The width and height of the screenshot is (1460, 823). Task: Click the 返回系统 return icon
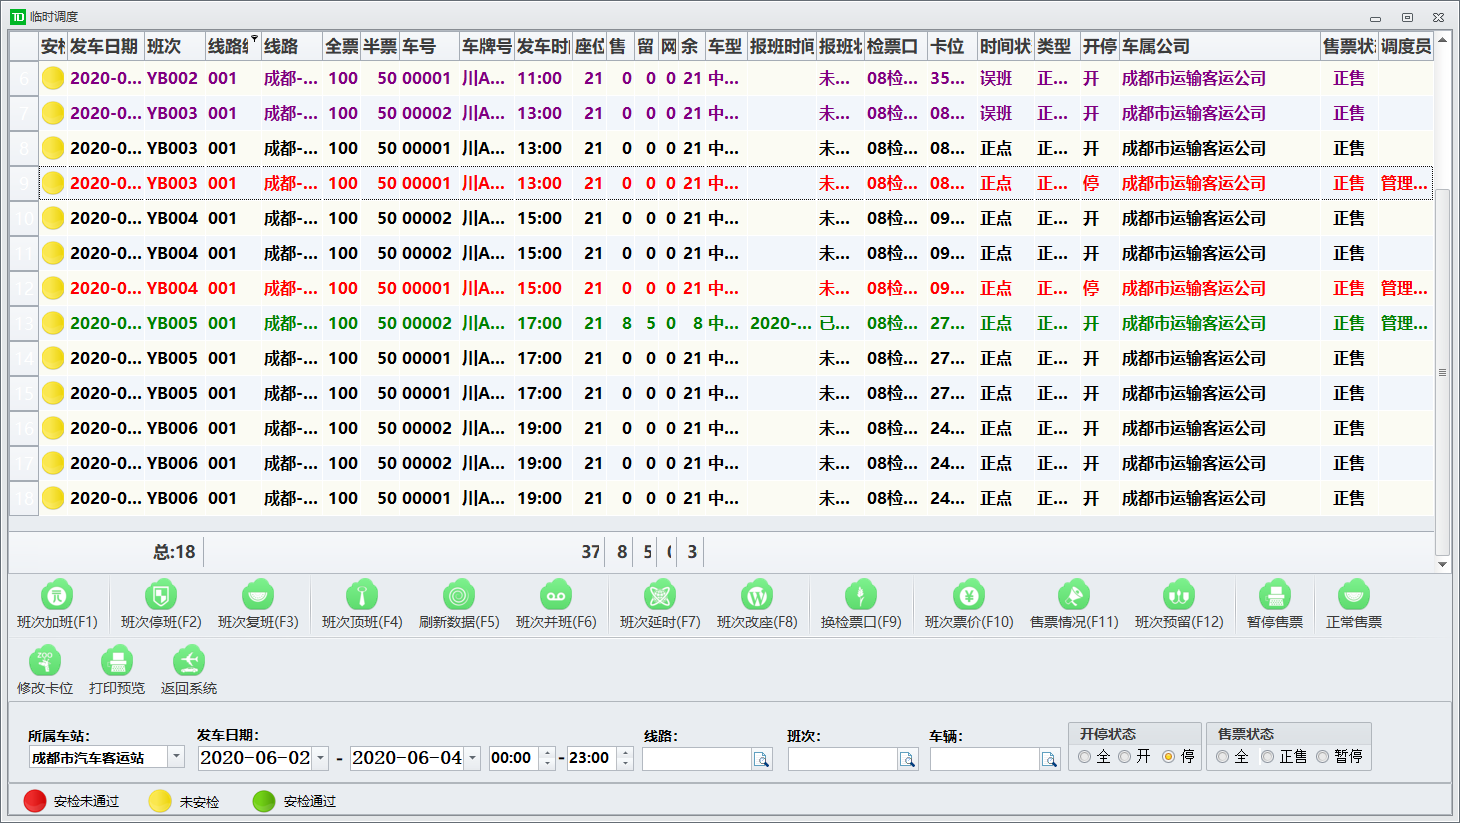point(188,662)
